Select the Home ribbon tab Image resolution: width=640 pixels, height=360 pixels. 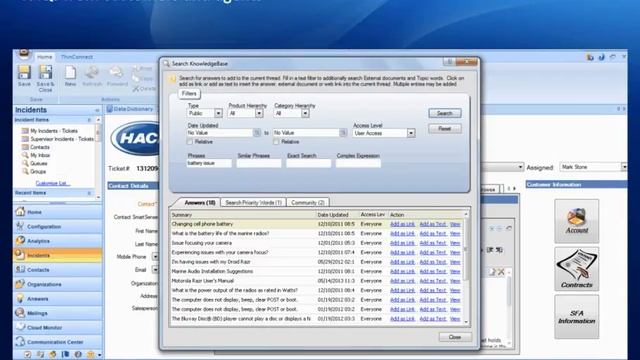click(44, 57)
